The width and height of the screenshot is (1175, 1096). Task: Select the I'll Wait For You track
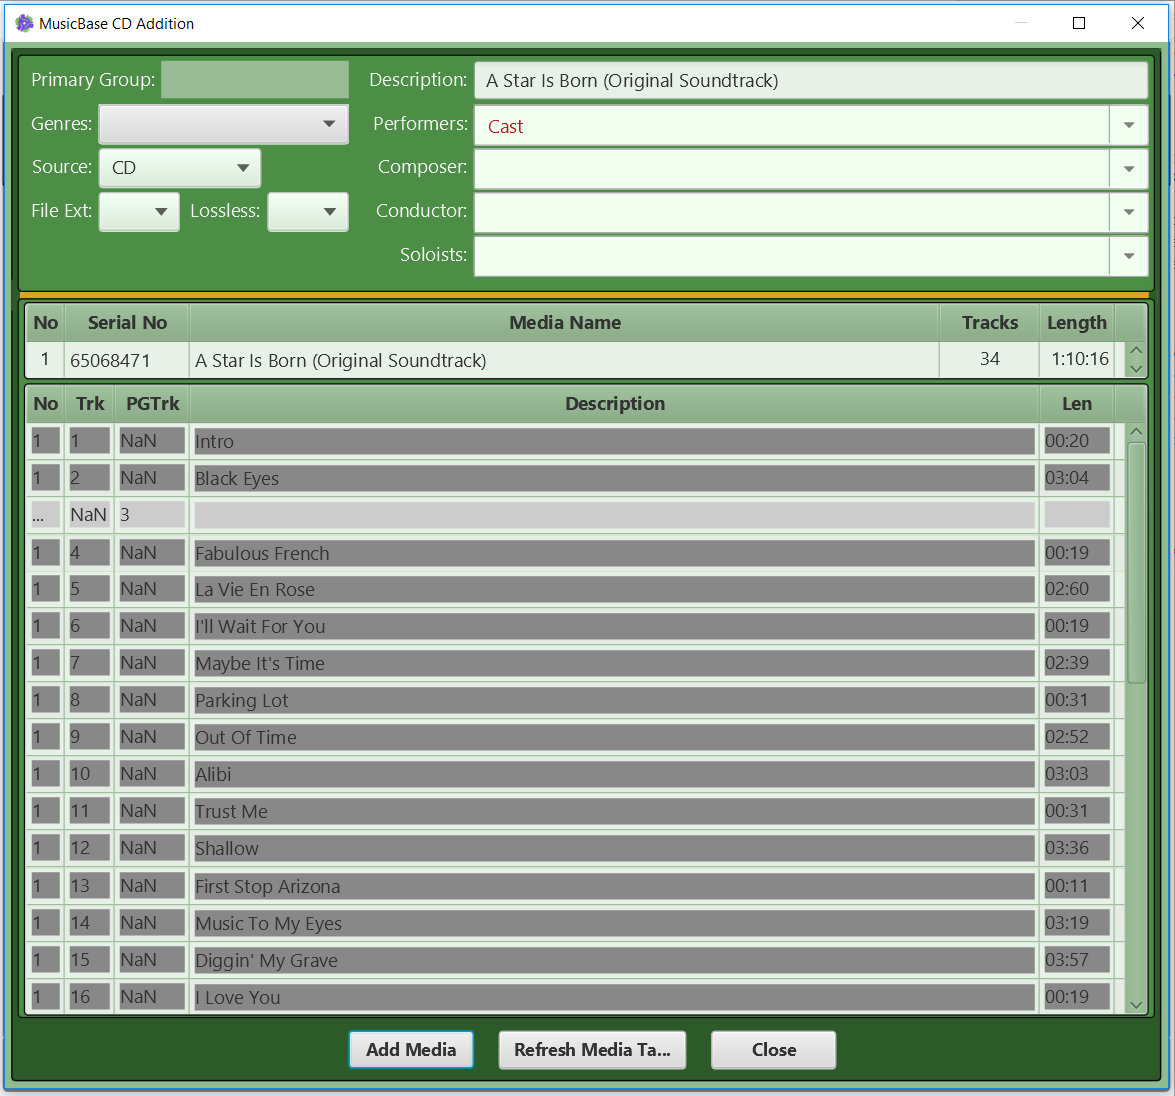click(614, 626)
